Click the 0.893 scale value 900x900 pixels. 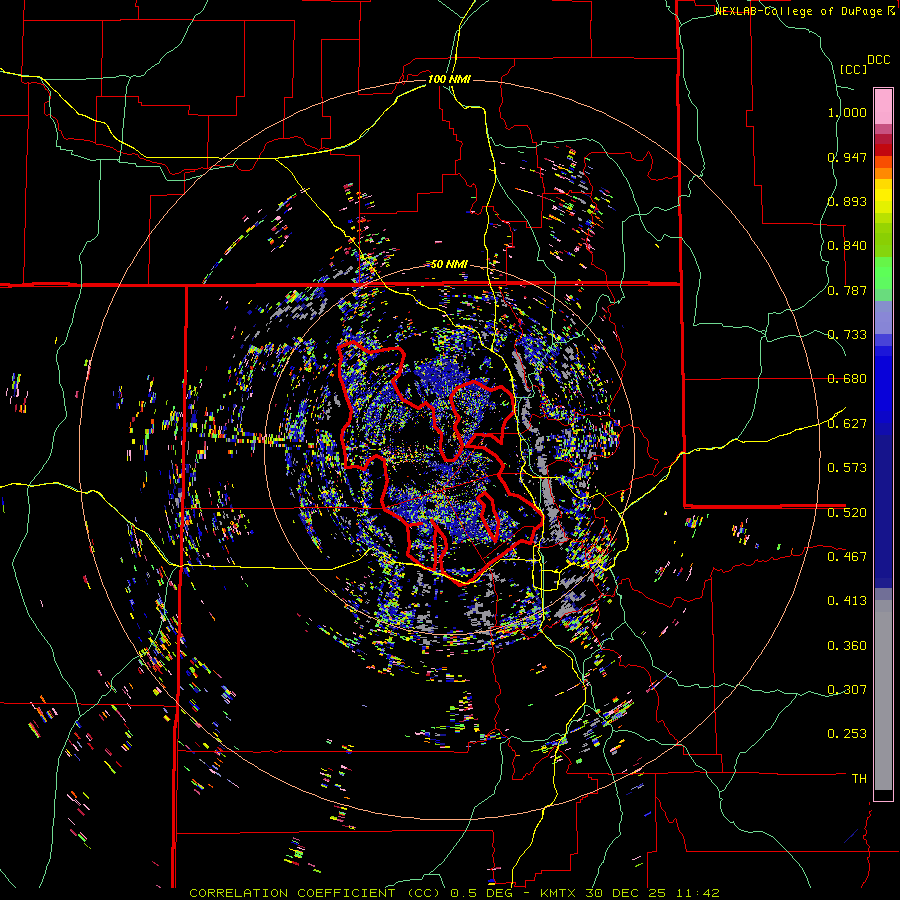coord(847,201)
